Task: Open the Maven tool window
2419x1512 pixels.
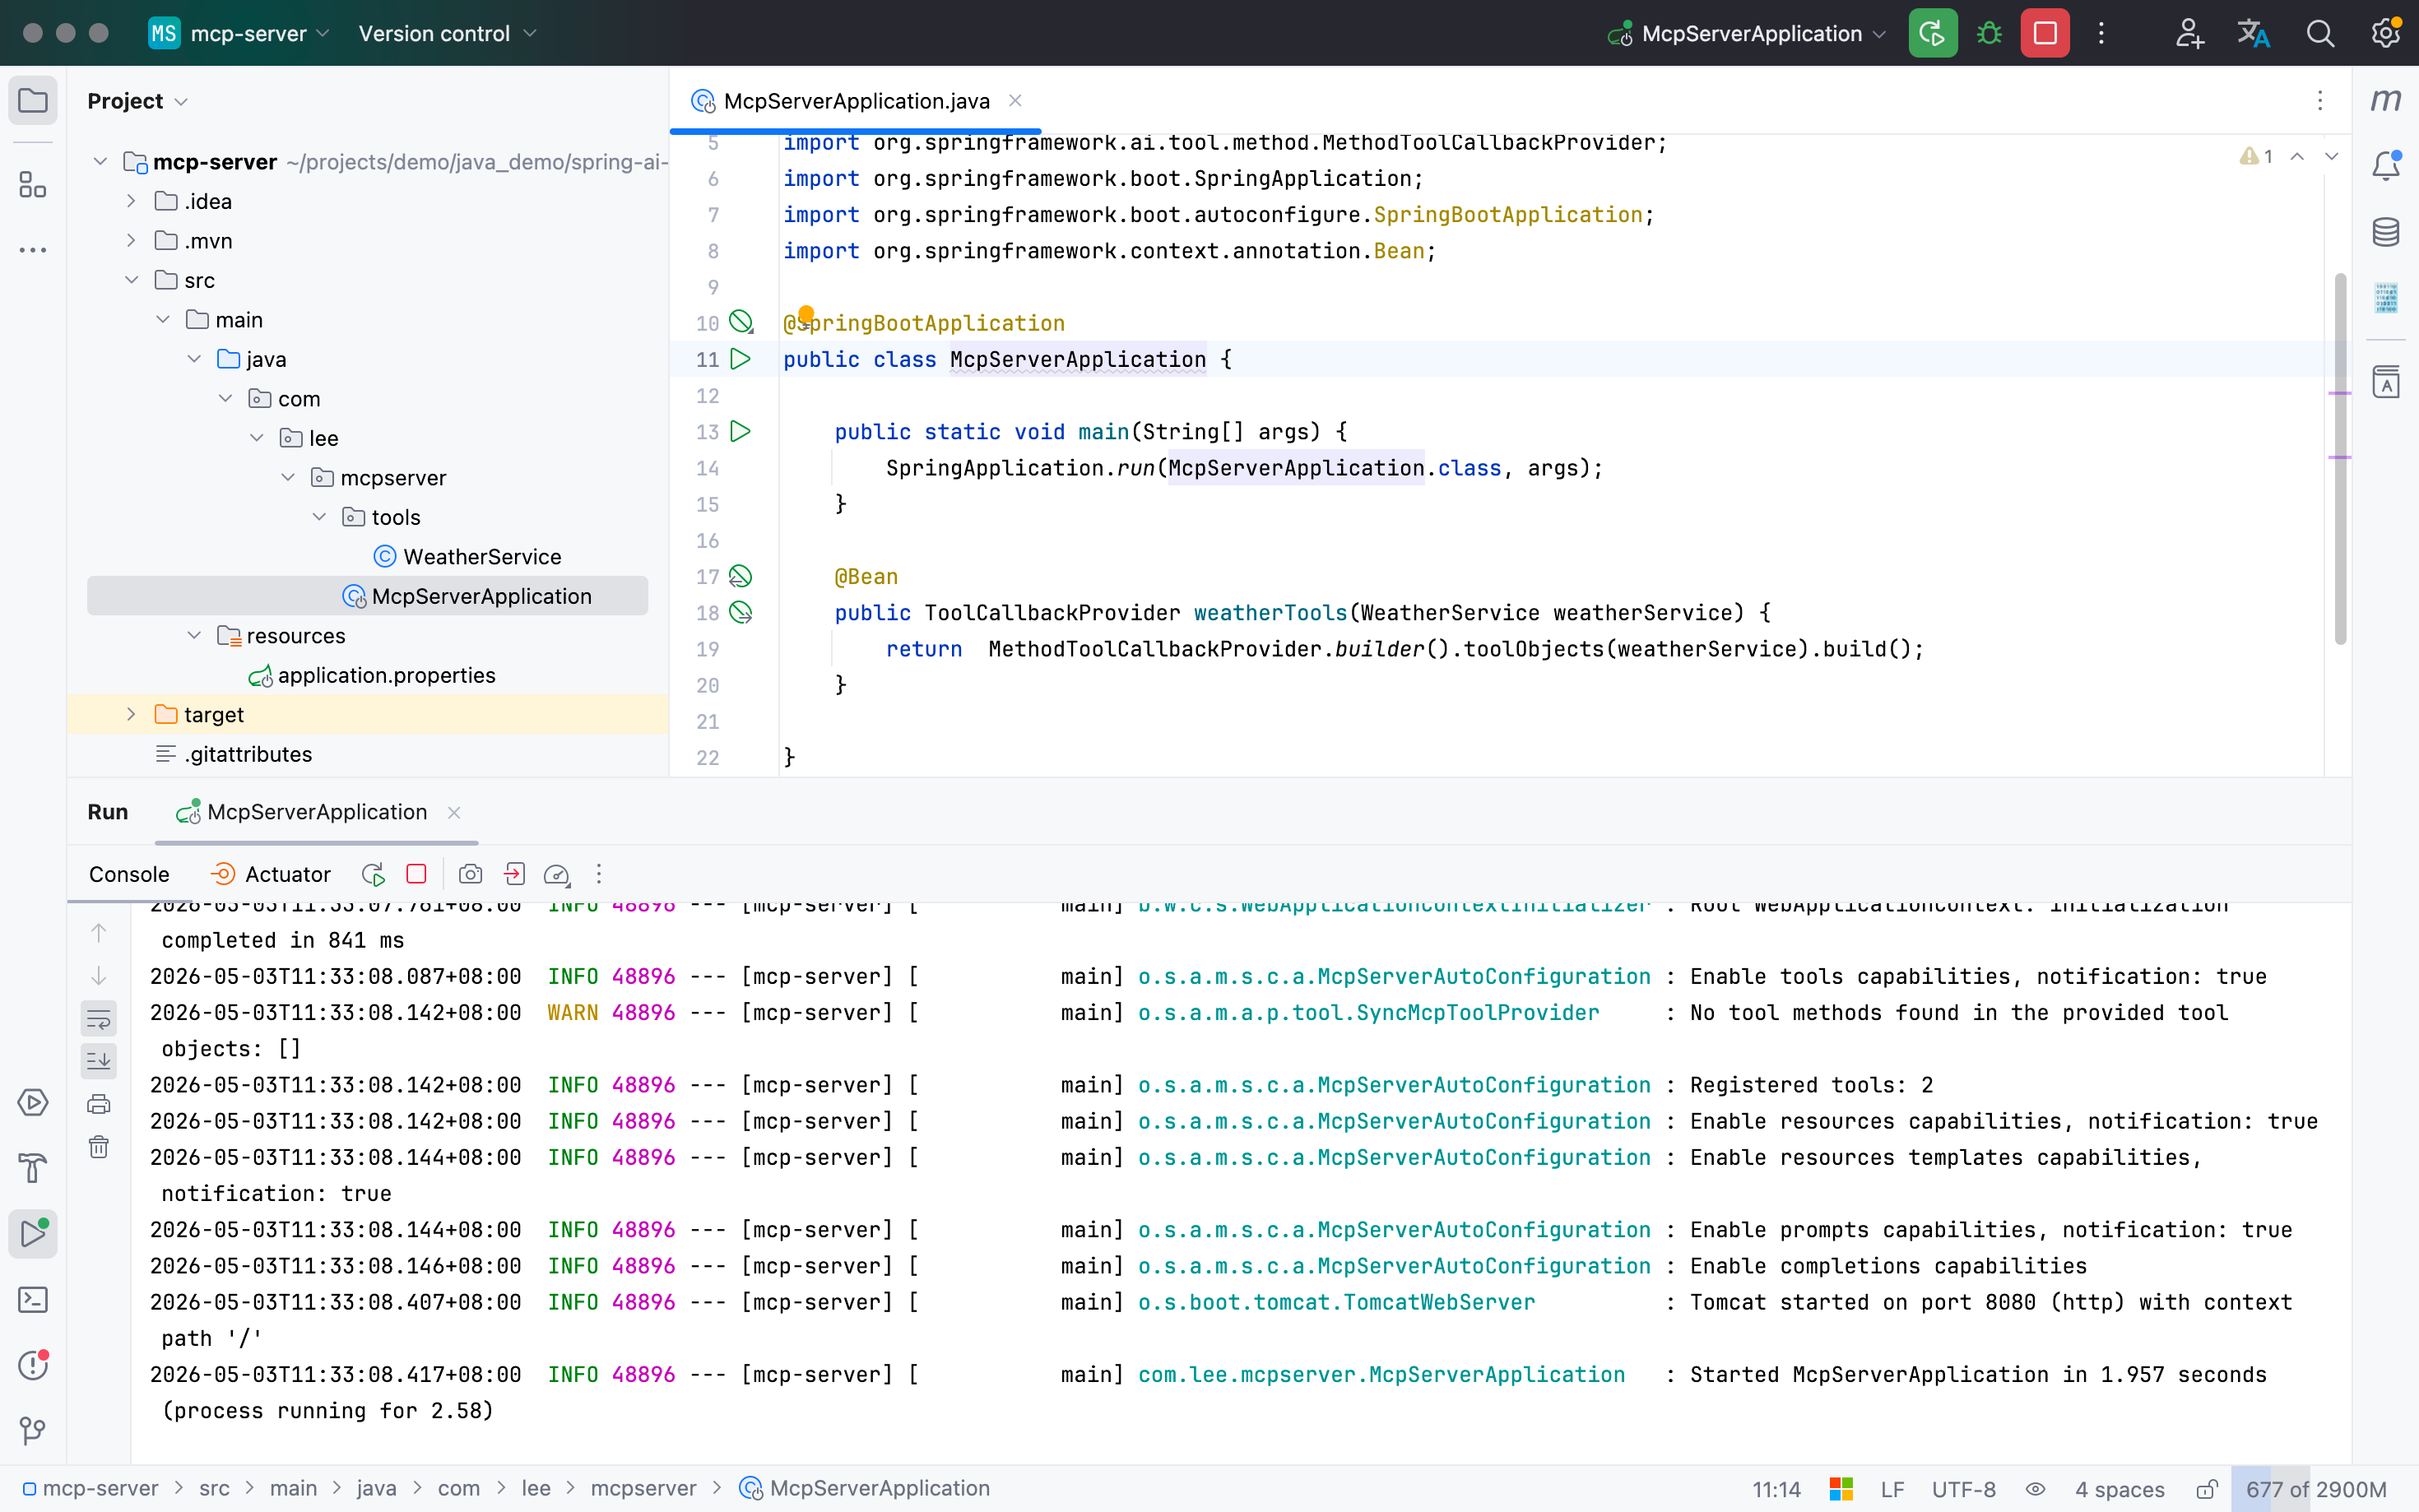Action: coord(2386,100)
